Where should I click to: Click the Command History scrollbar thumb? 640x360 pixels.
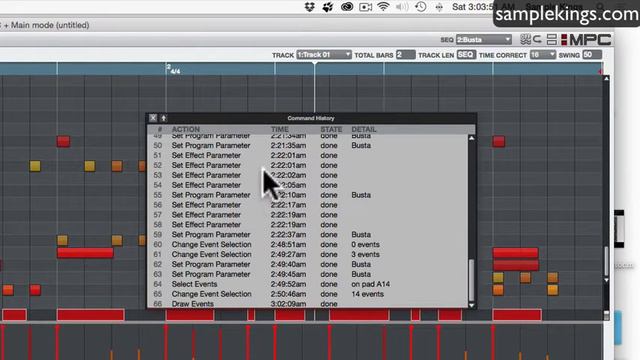pyautogui.click(x=471, y=280)
